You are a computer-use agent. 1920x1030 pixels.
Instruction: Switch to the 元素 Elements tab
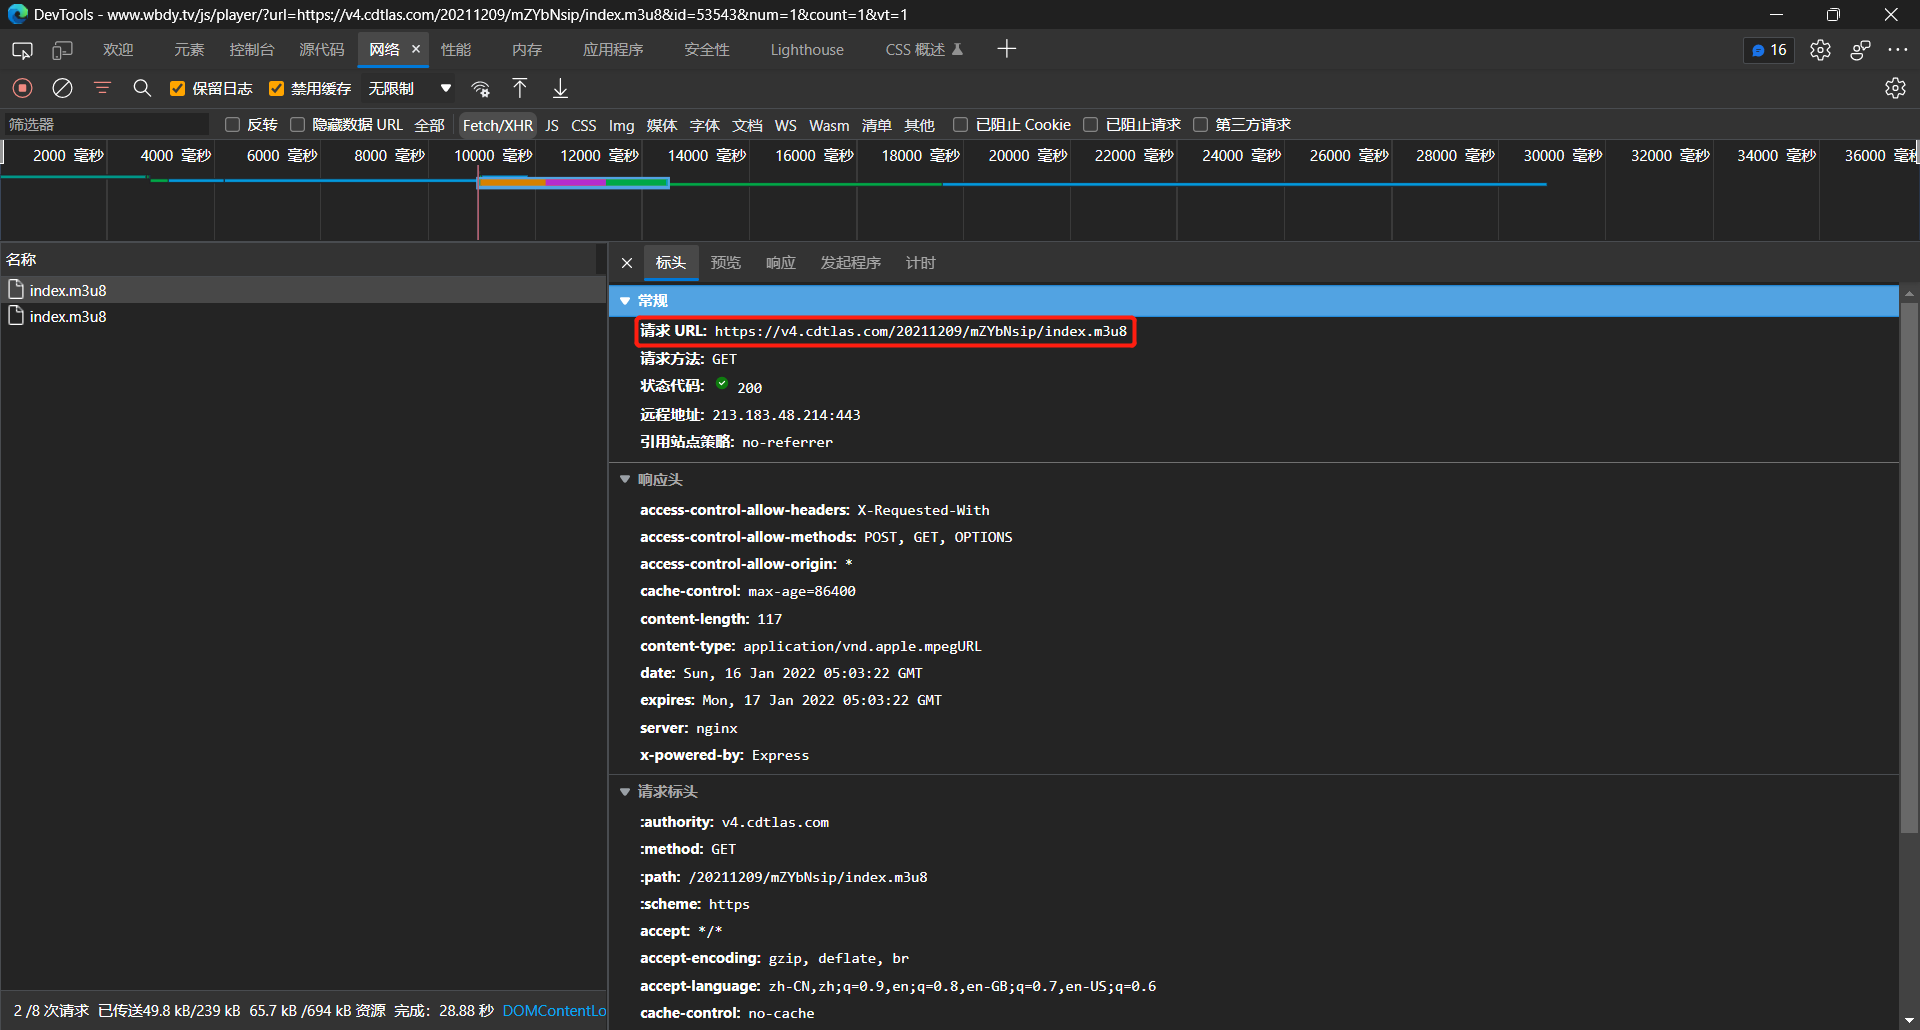tap(189, 50)
